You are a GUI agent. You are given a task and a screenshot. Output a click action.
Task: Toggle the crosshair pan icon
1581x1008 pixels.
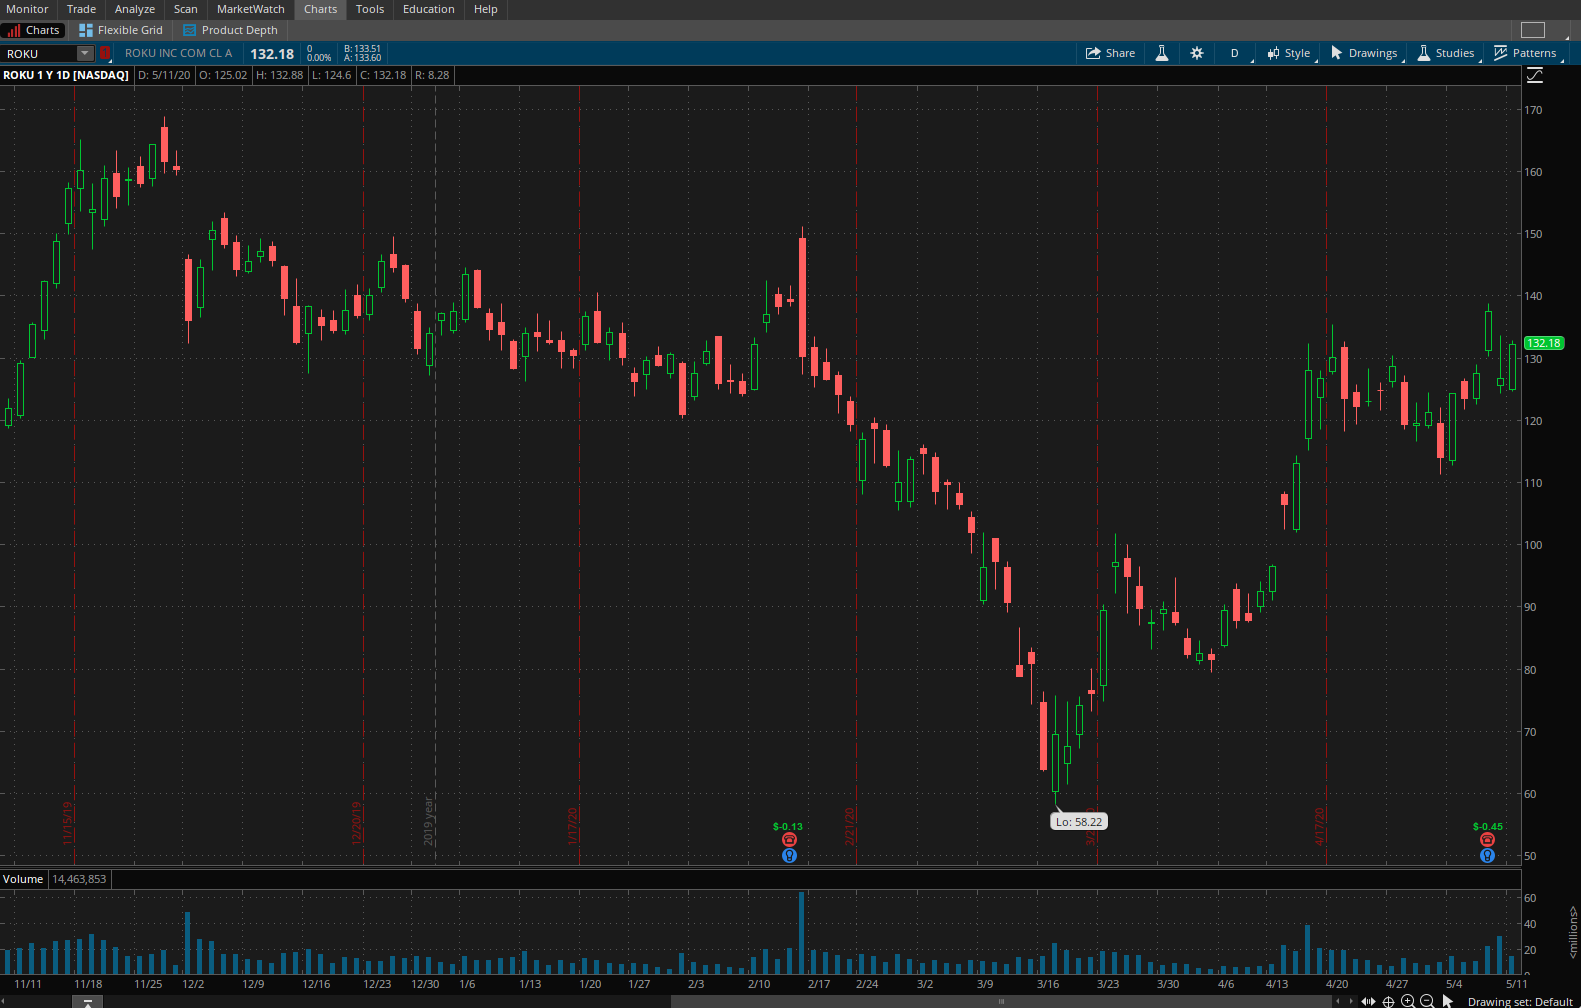coord(1388,1001)
